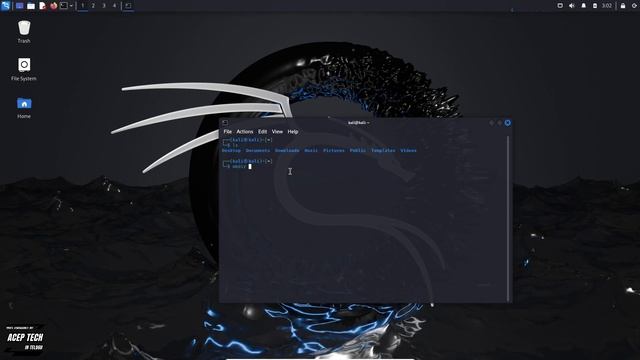The image size is (640, 360).
Task: Click the terminal vertical scrollbar
Action: (x=508, y=219)
